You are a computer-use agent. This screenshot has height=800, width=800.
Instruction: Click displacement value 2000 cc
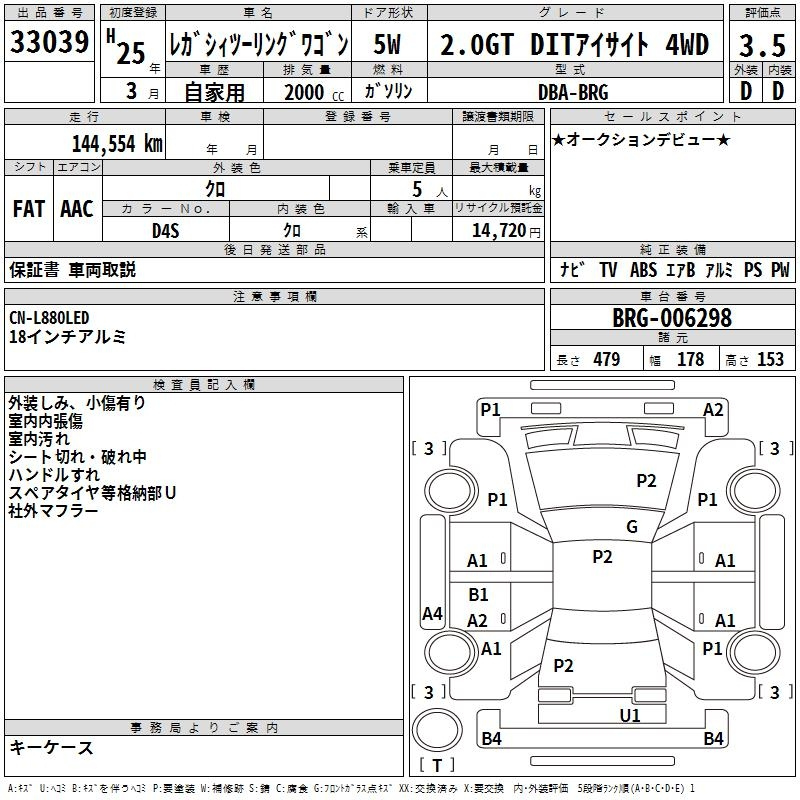[x=314, y=92]
